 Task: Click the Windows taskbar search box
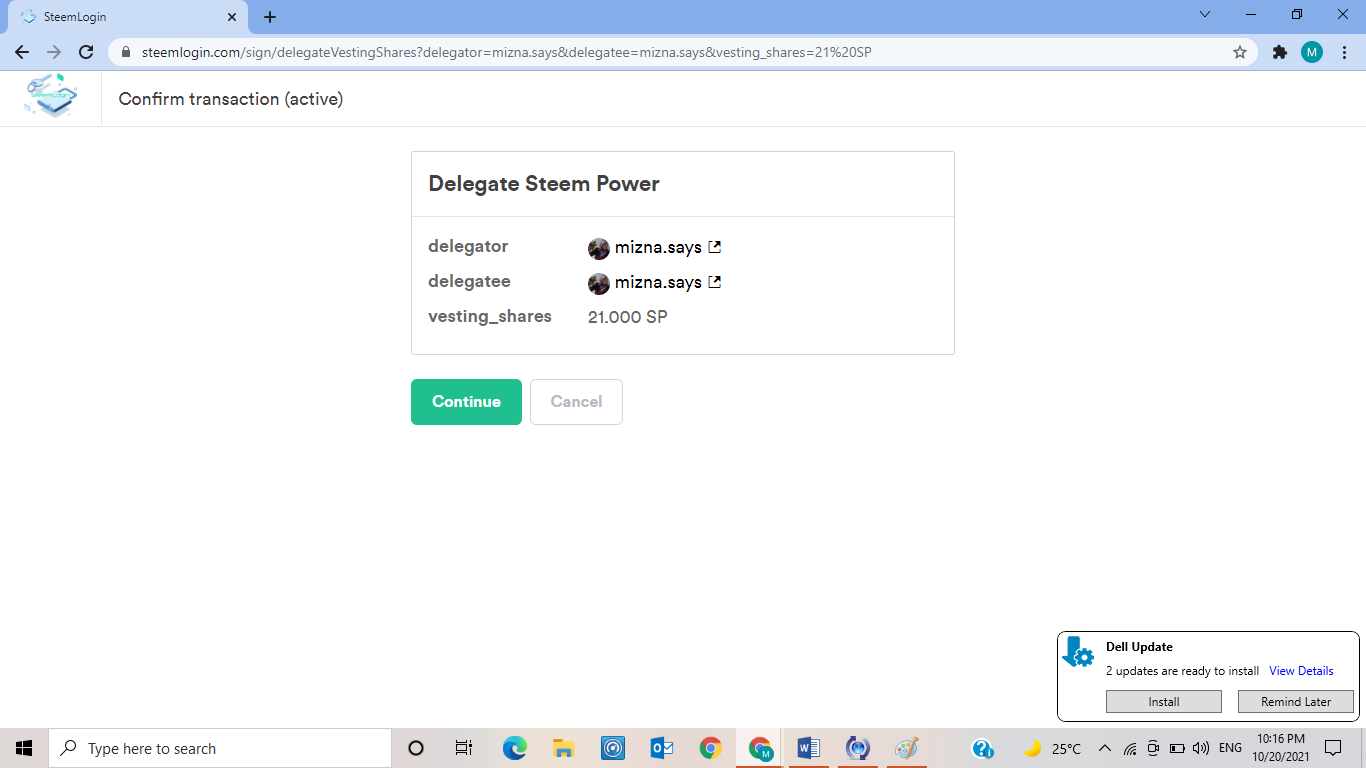pyautogui.click(x=220, y=748)
